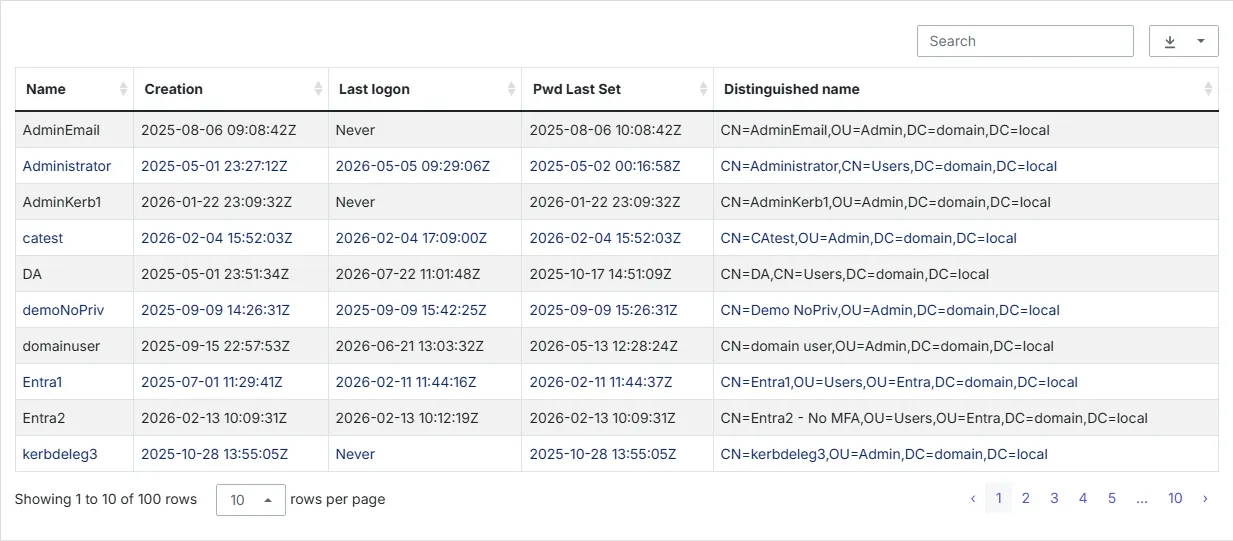Select the Administrator row name
The image size is (1233, 541).
tap(67, 166)
